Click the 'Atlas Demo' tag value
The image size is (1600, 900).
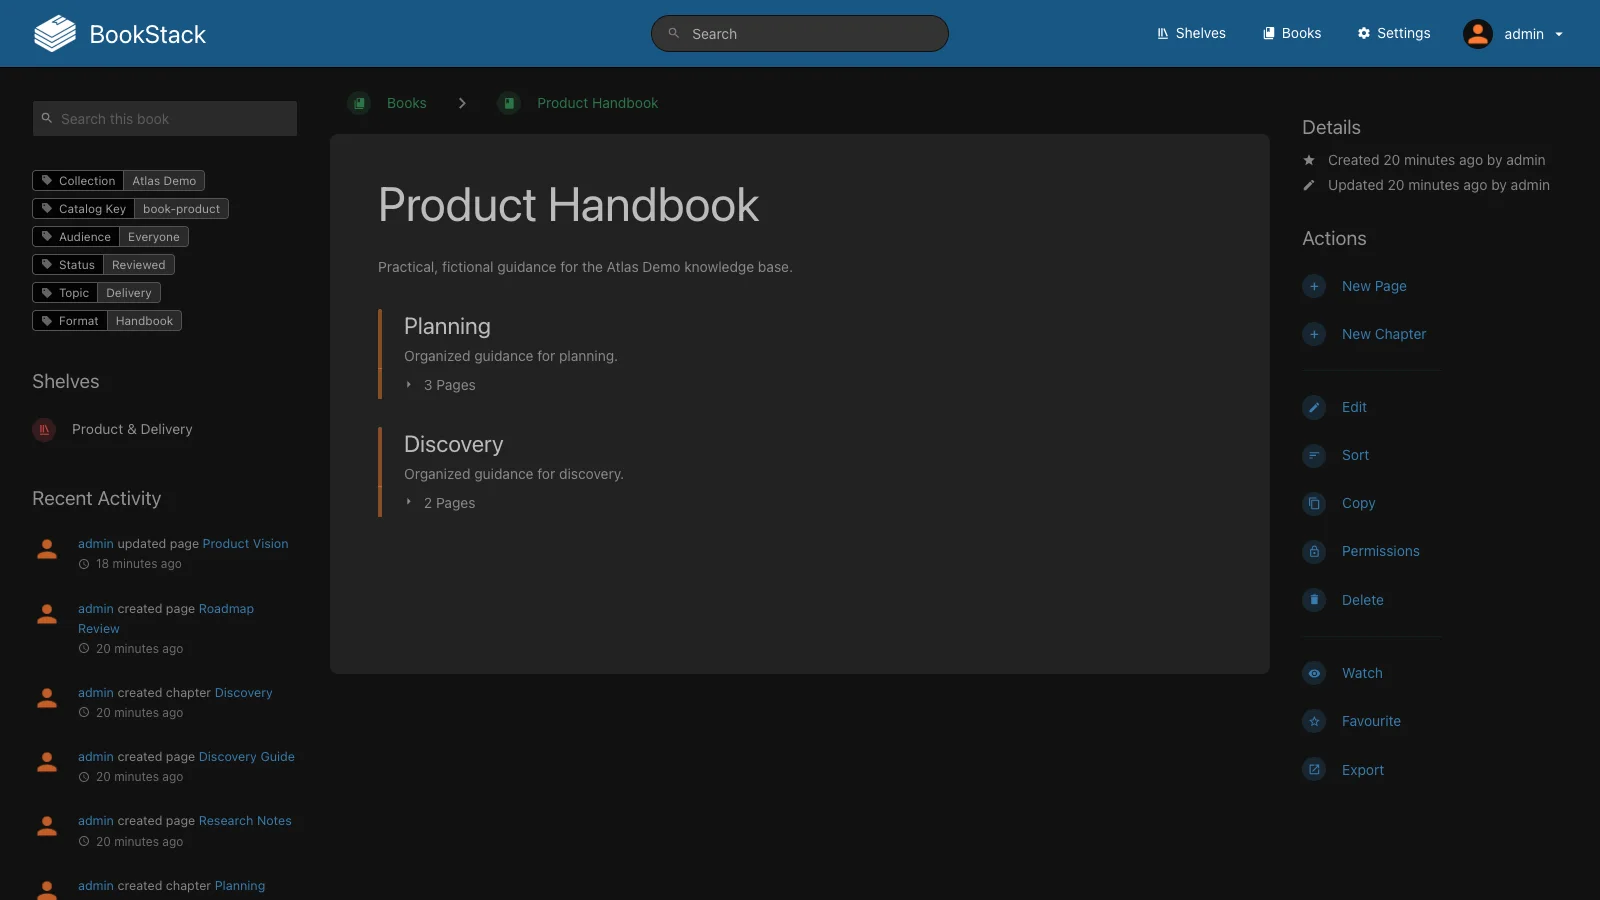164,181
